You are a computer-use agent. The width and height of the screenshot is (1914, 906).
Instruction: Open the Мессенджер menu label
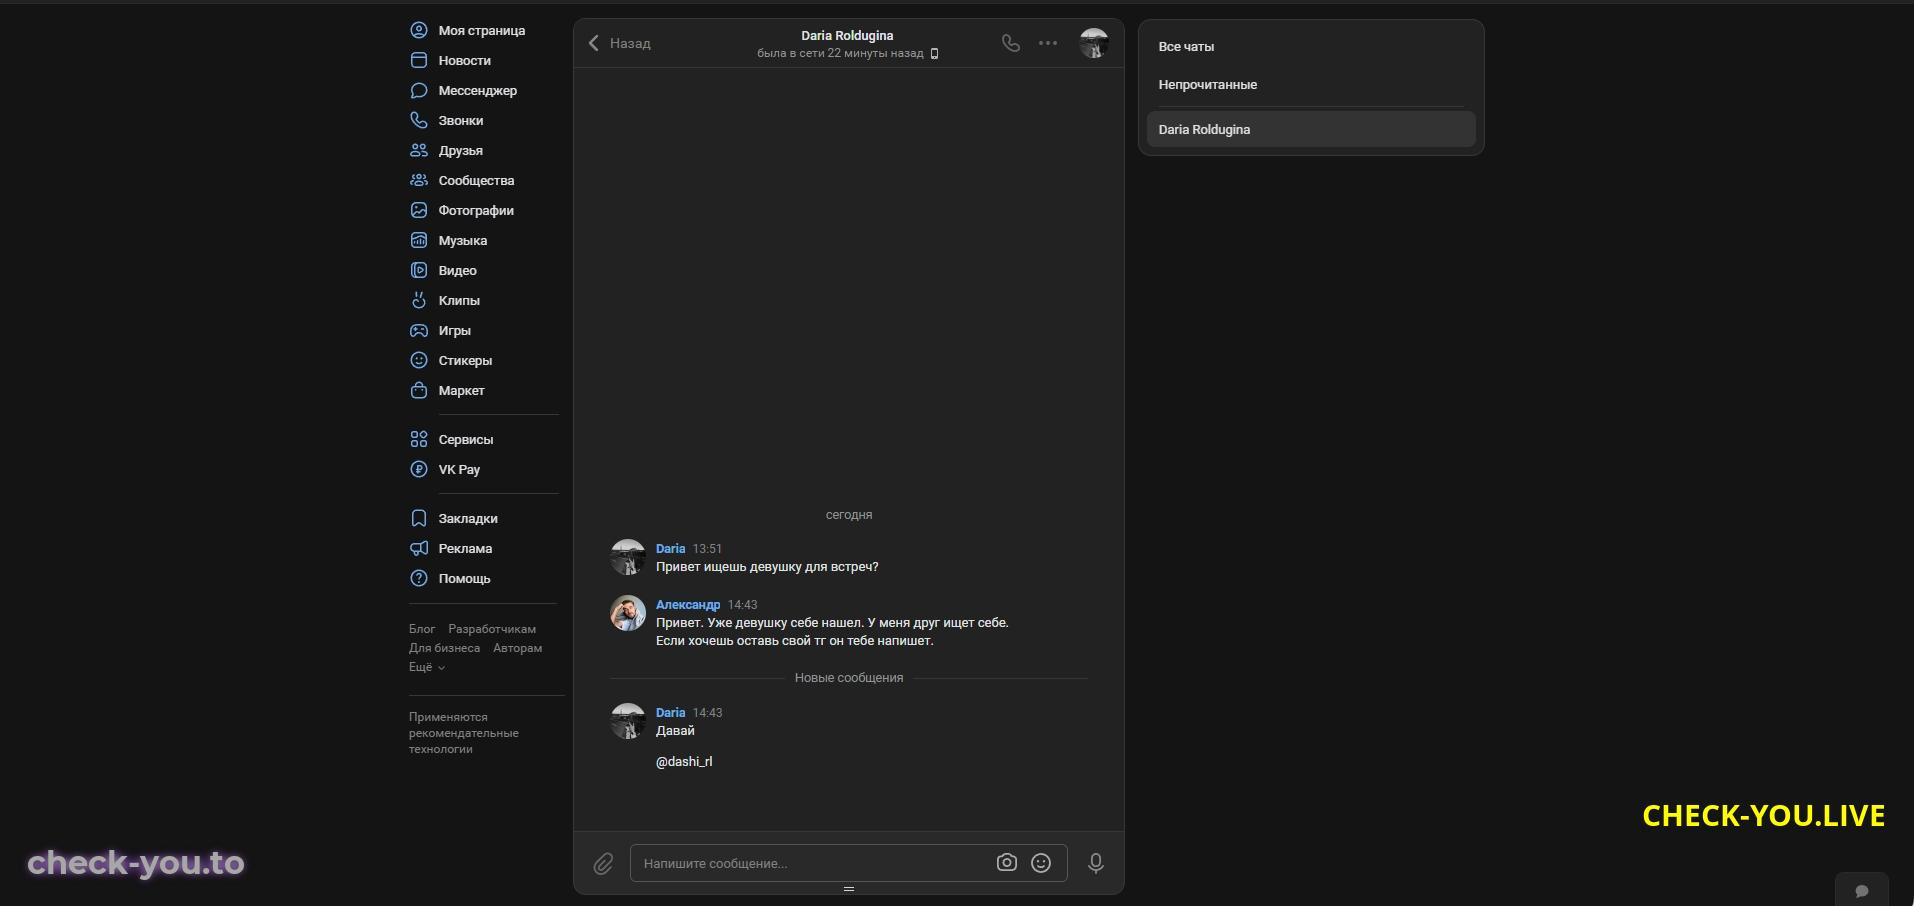[x=478, y=91]
